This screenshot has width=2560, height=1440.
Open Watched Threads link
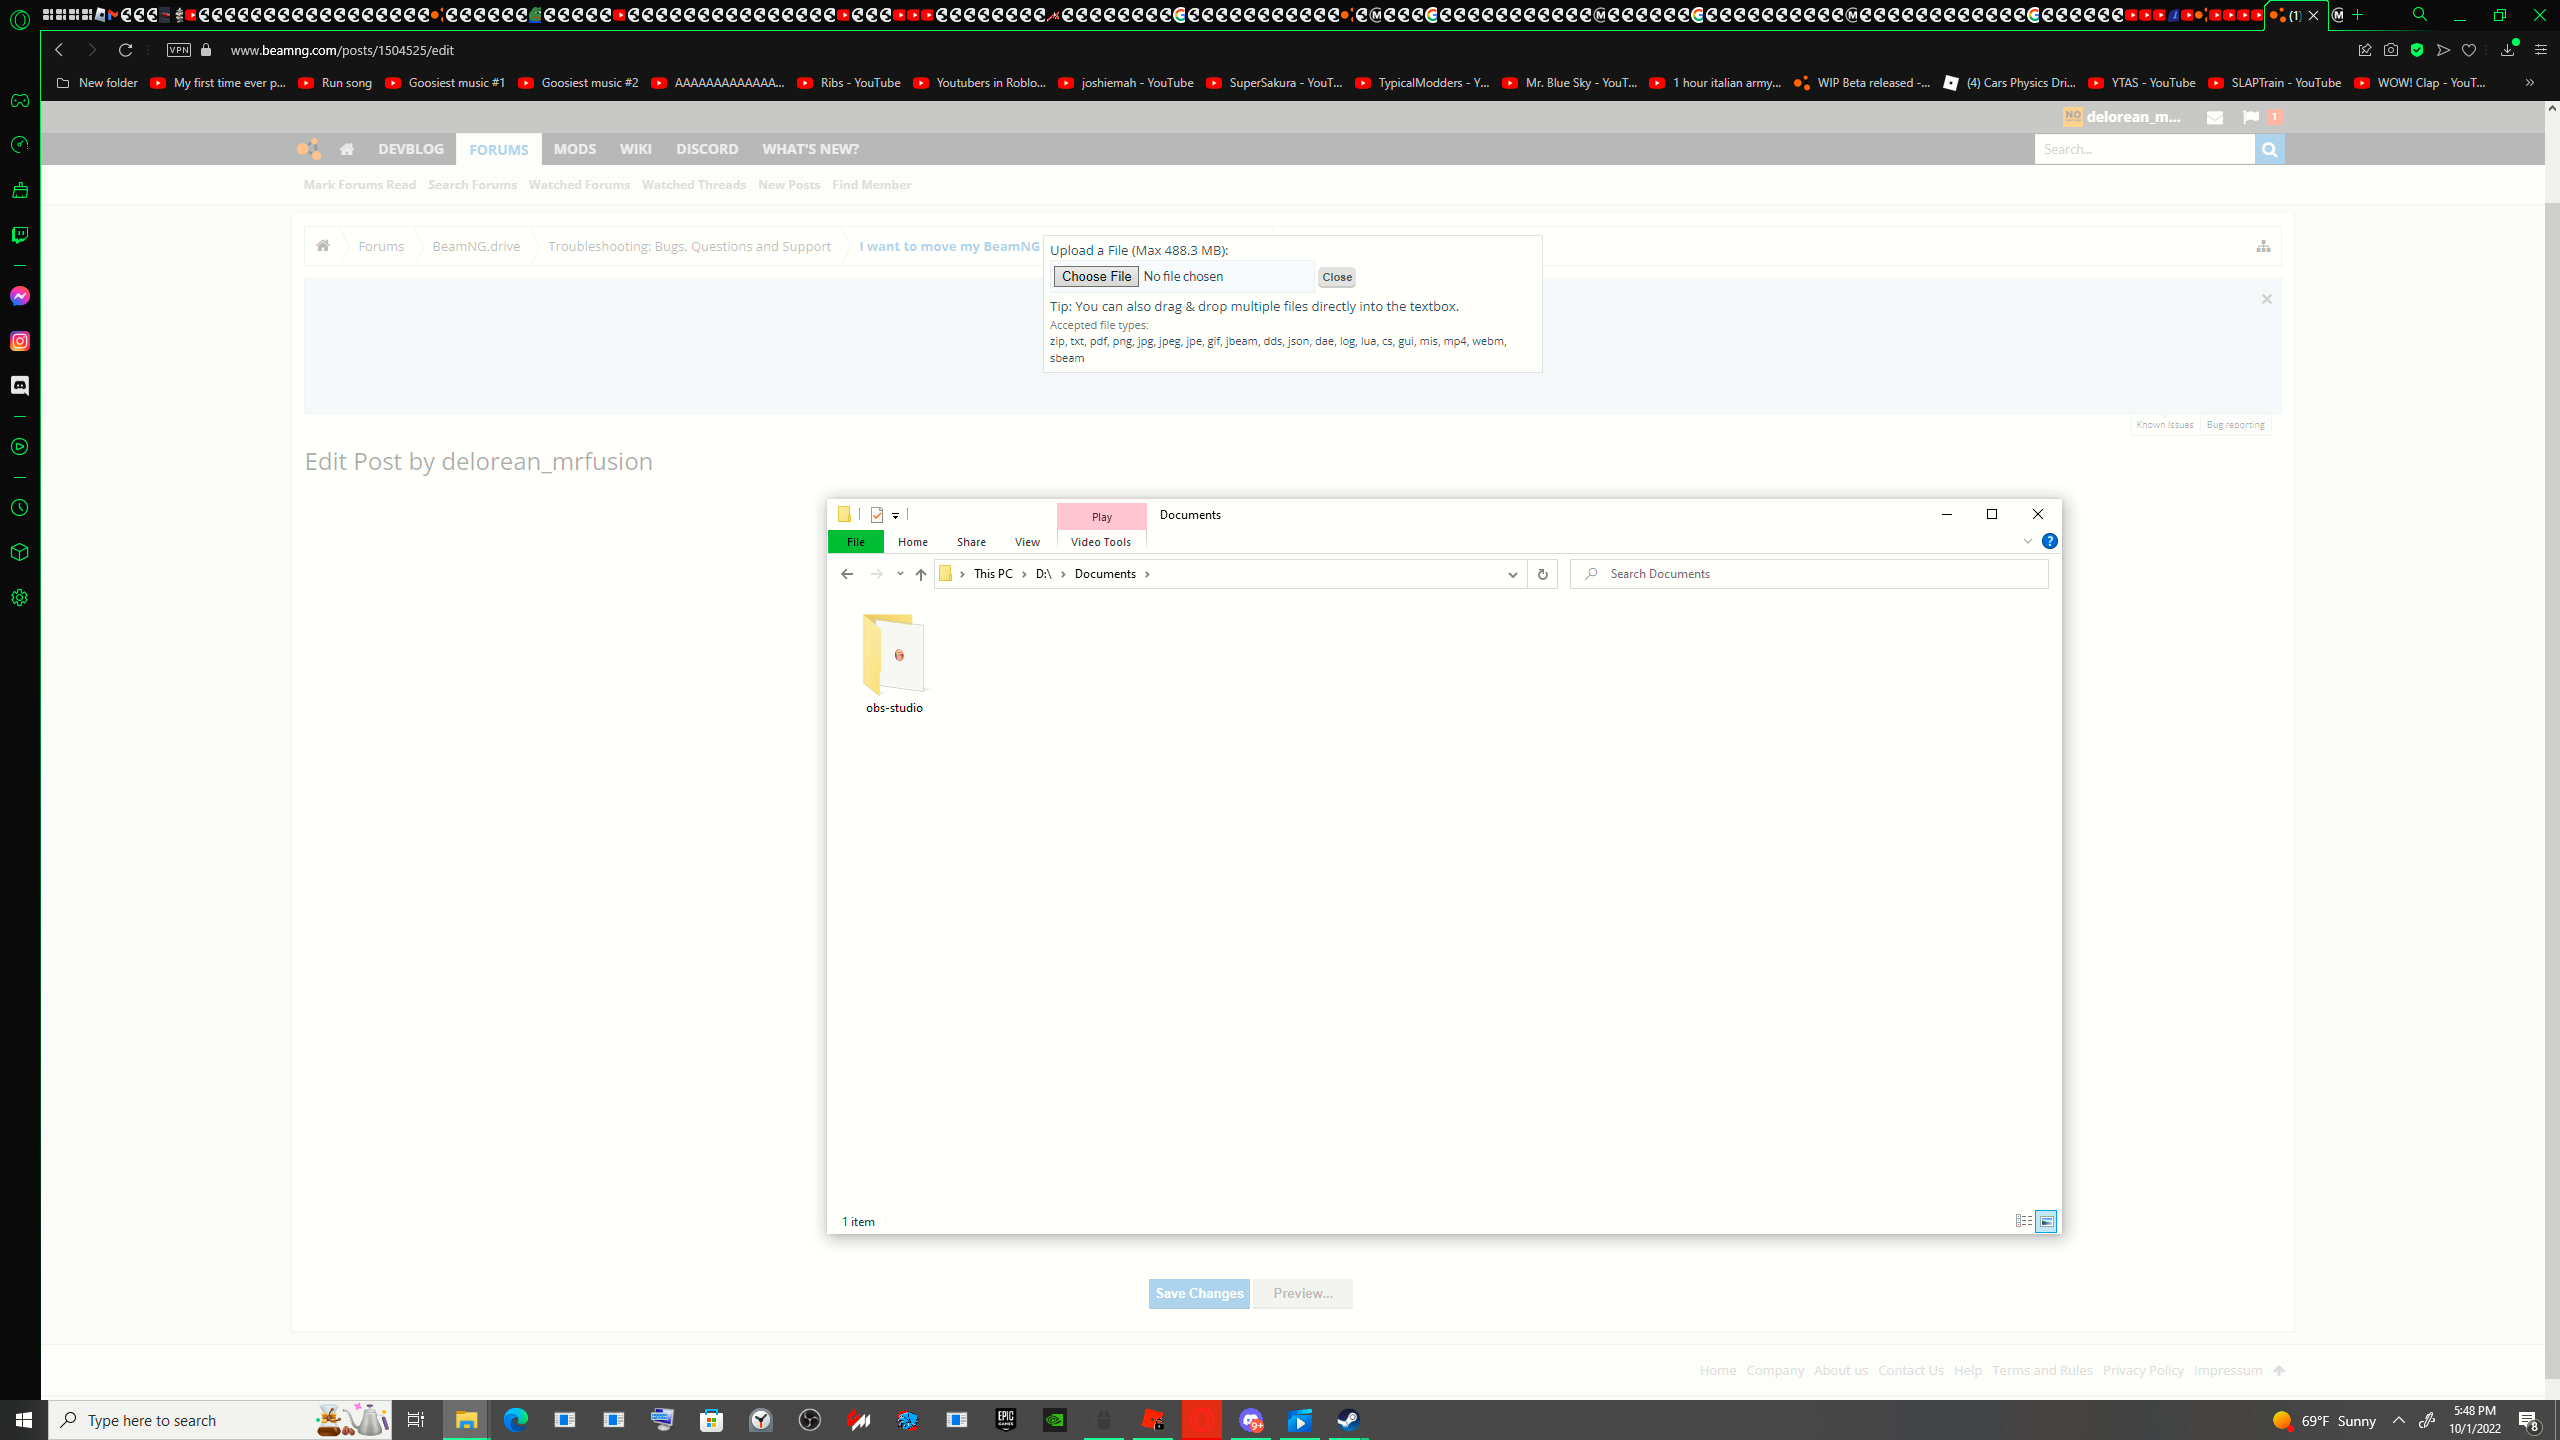point(693,185)
